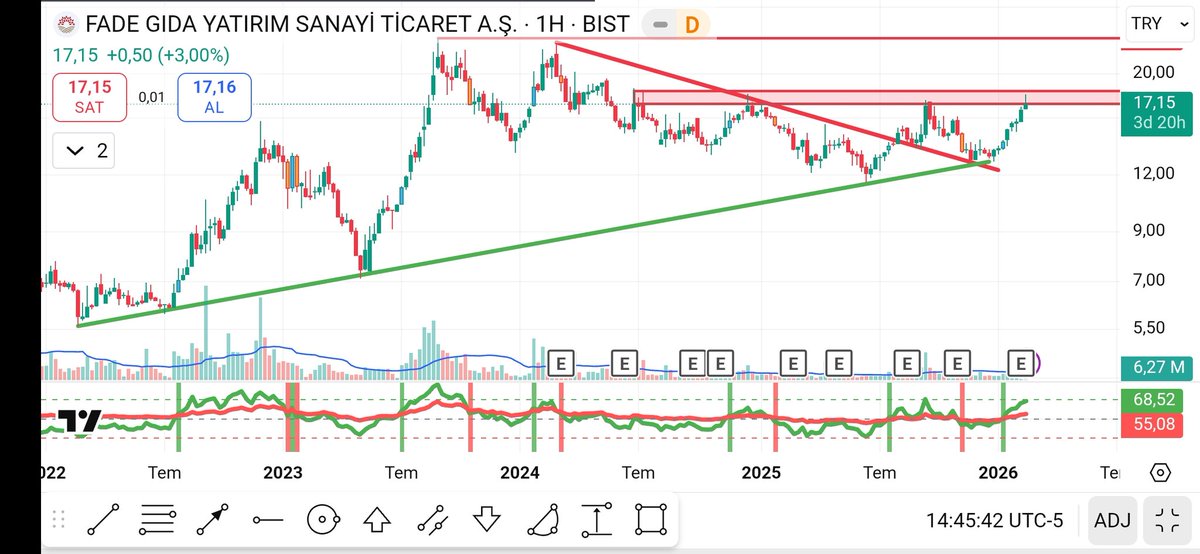Open rightmost E earnings marker near 2026
The image size is (1200, 554).
click(1021, 361)
